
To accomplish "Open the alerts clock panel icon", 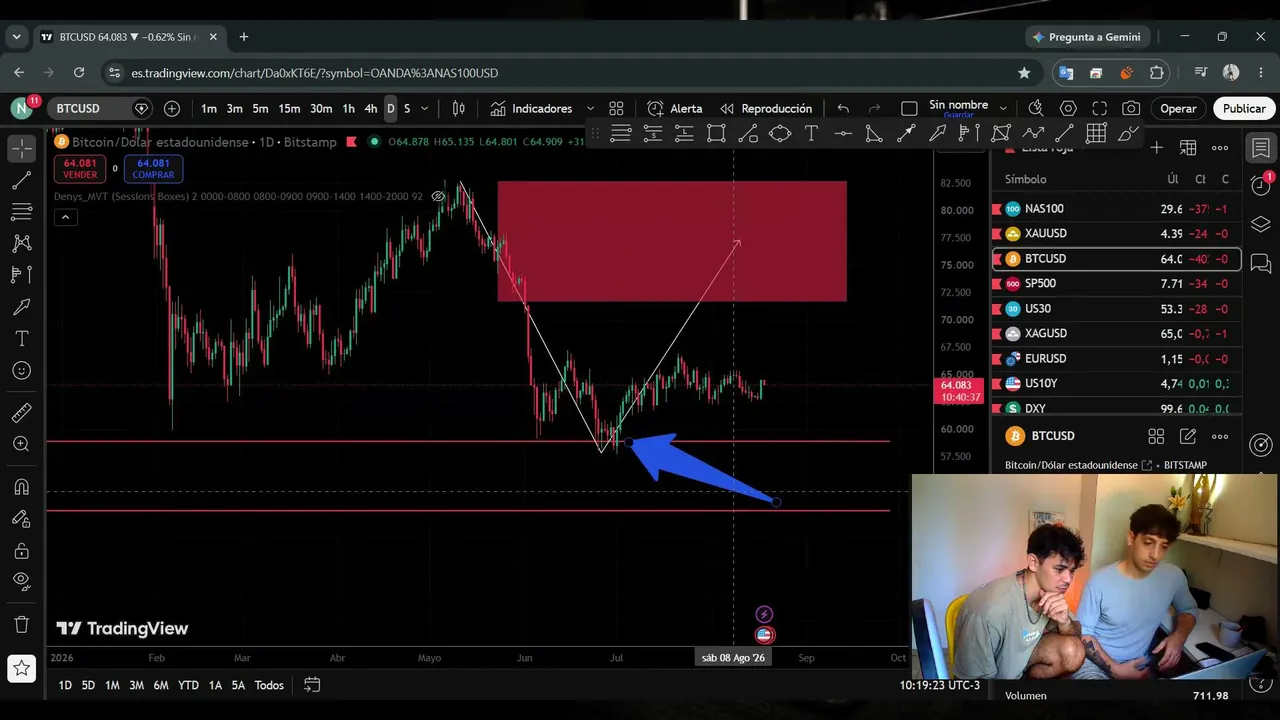I will [x=1261, y=185].
